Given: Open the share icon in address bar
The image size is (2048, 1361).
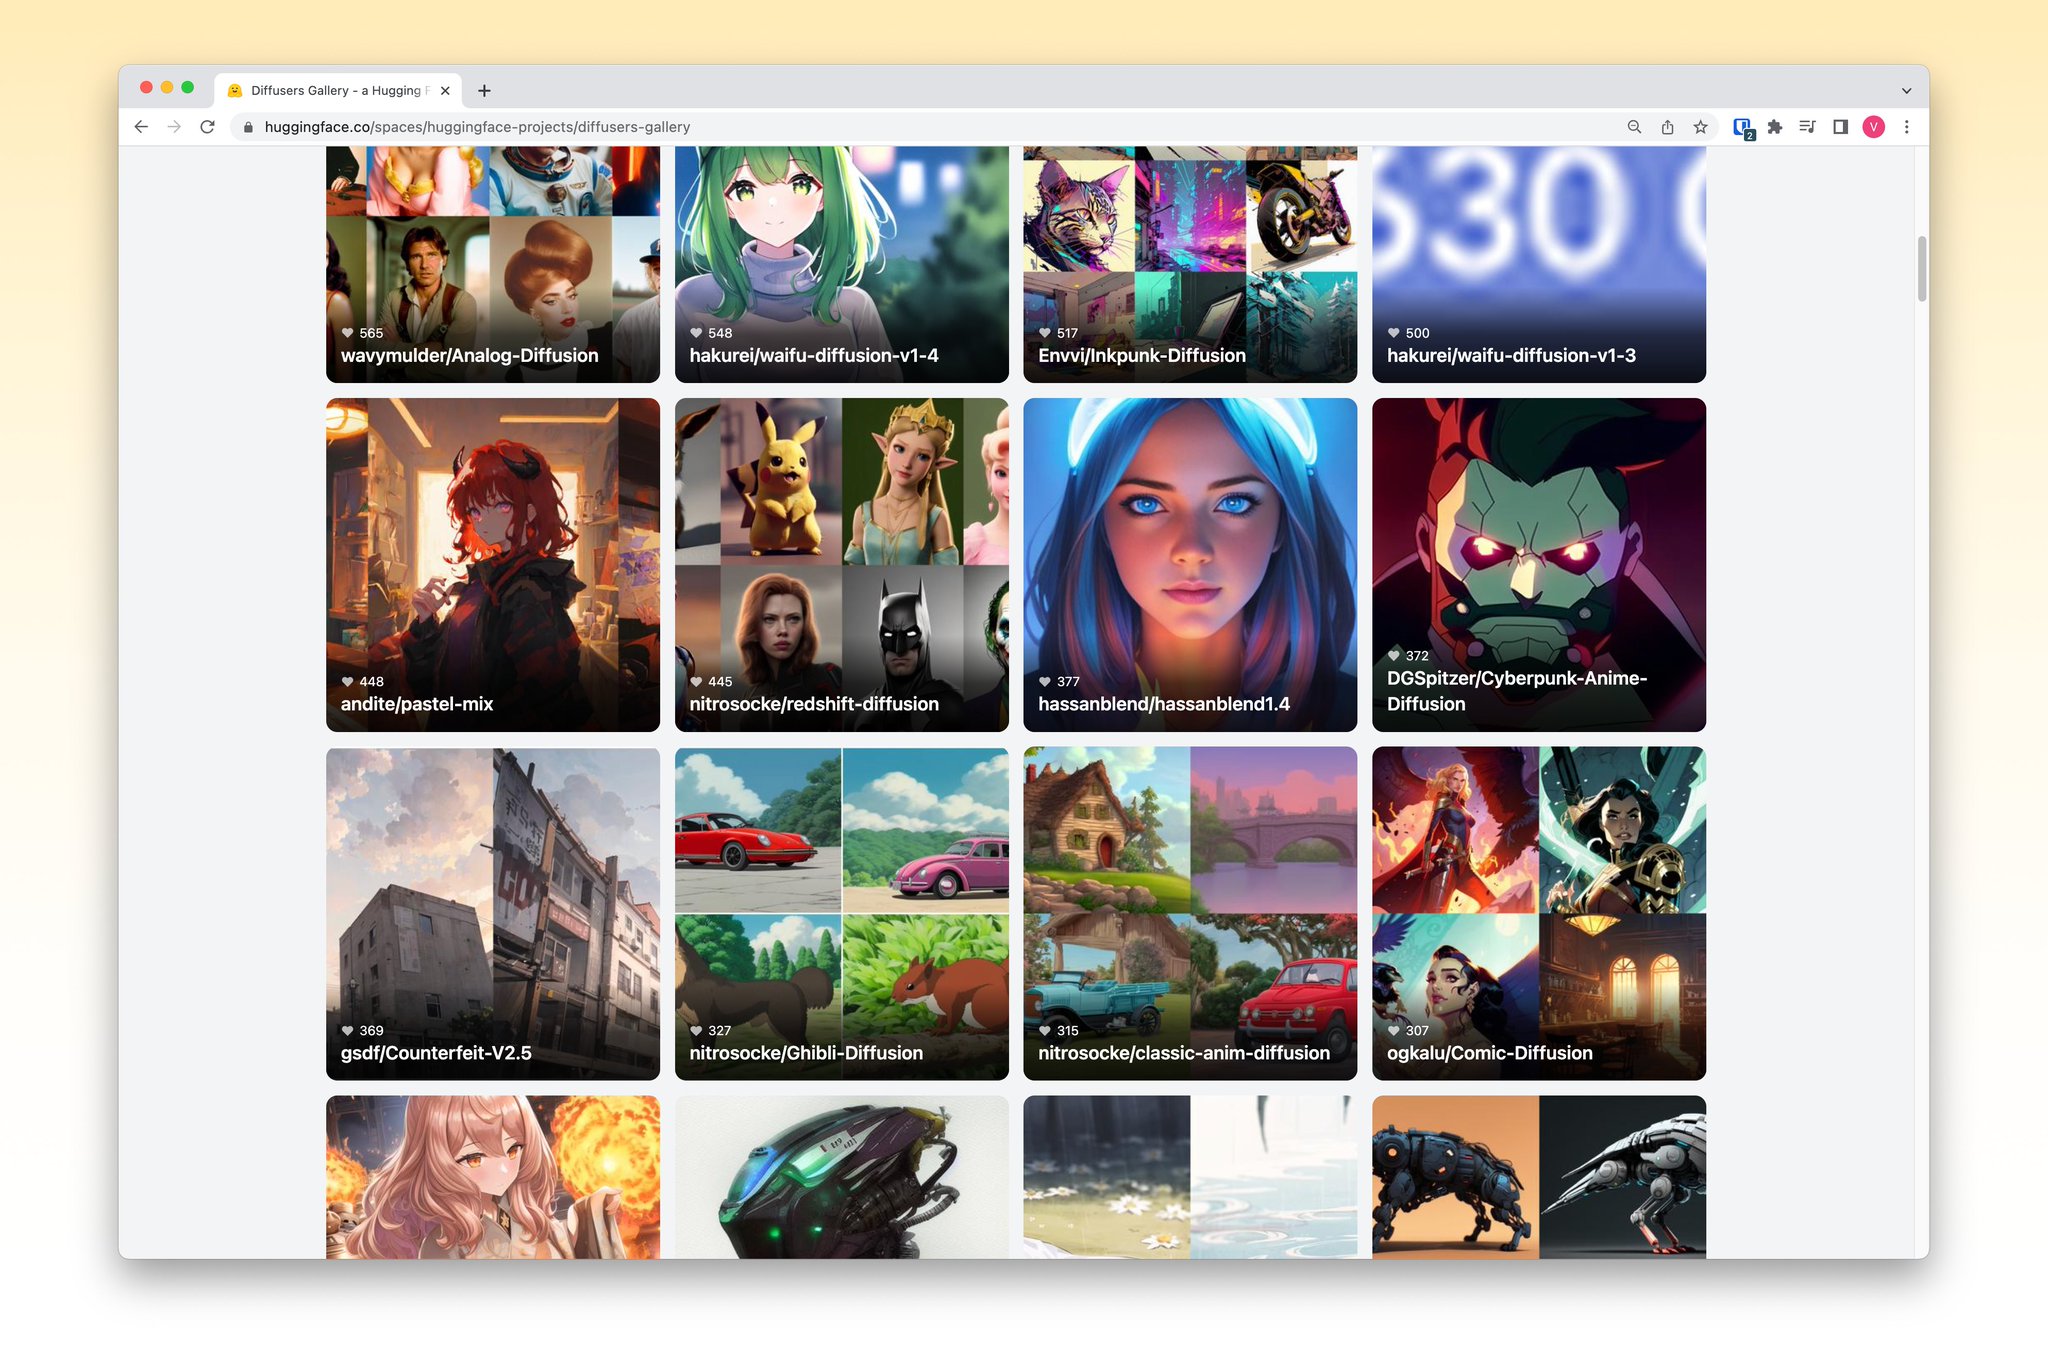Looking at the screenshot, I should (1667, 127).
